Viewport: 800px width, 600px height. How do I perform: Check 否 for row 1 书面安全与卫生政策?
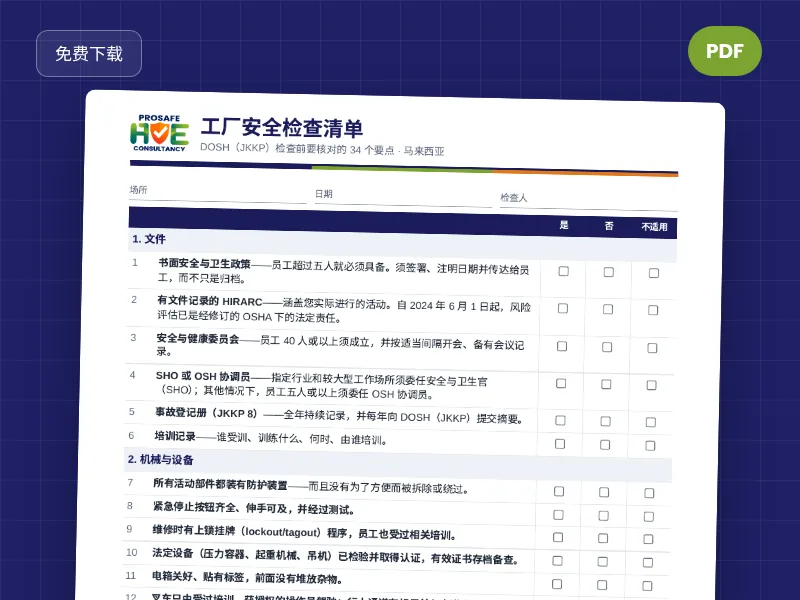pos(609,272)
